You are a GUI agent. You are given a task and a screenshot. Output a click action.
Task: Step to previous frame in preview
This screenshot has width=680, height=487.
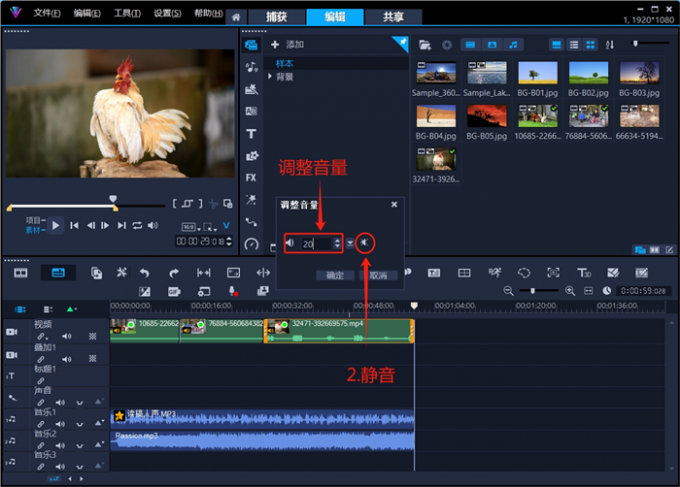click(x=91, y=226)
